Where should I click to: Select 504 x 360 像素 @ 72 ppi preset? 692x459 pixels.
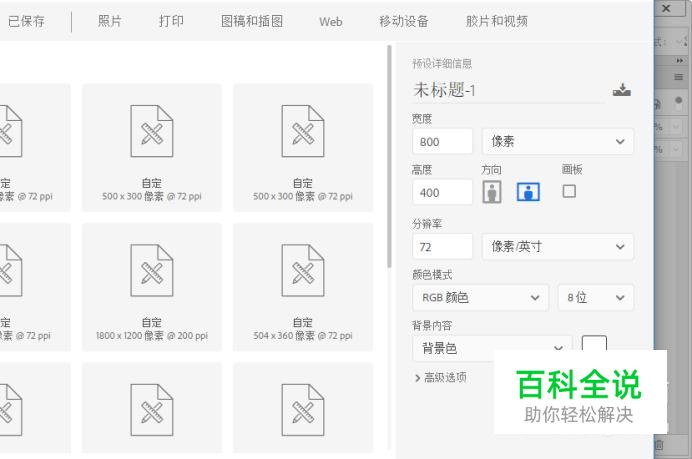coord(303,287)
